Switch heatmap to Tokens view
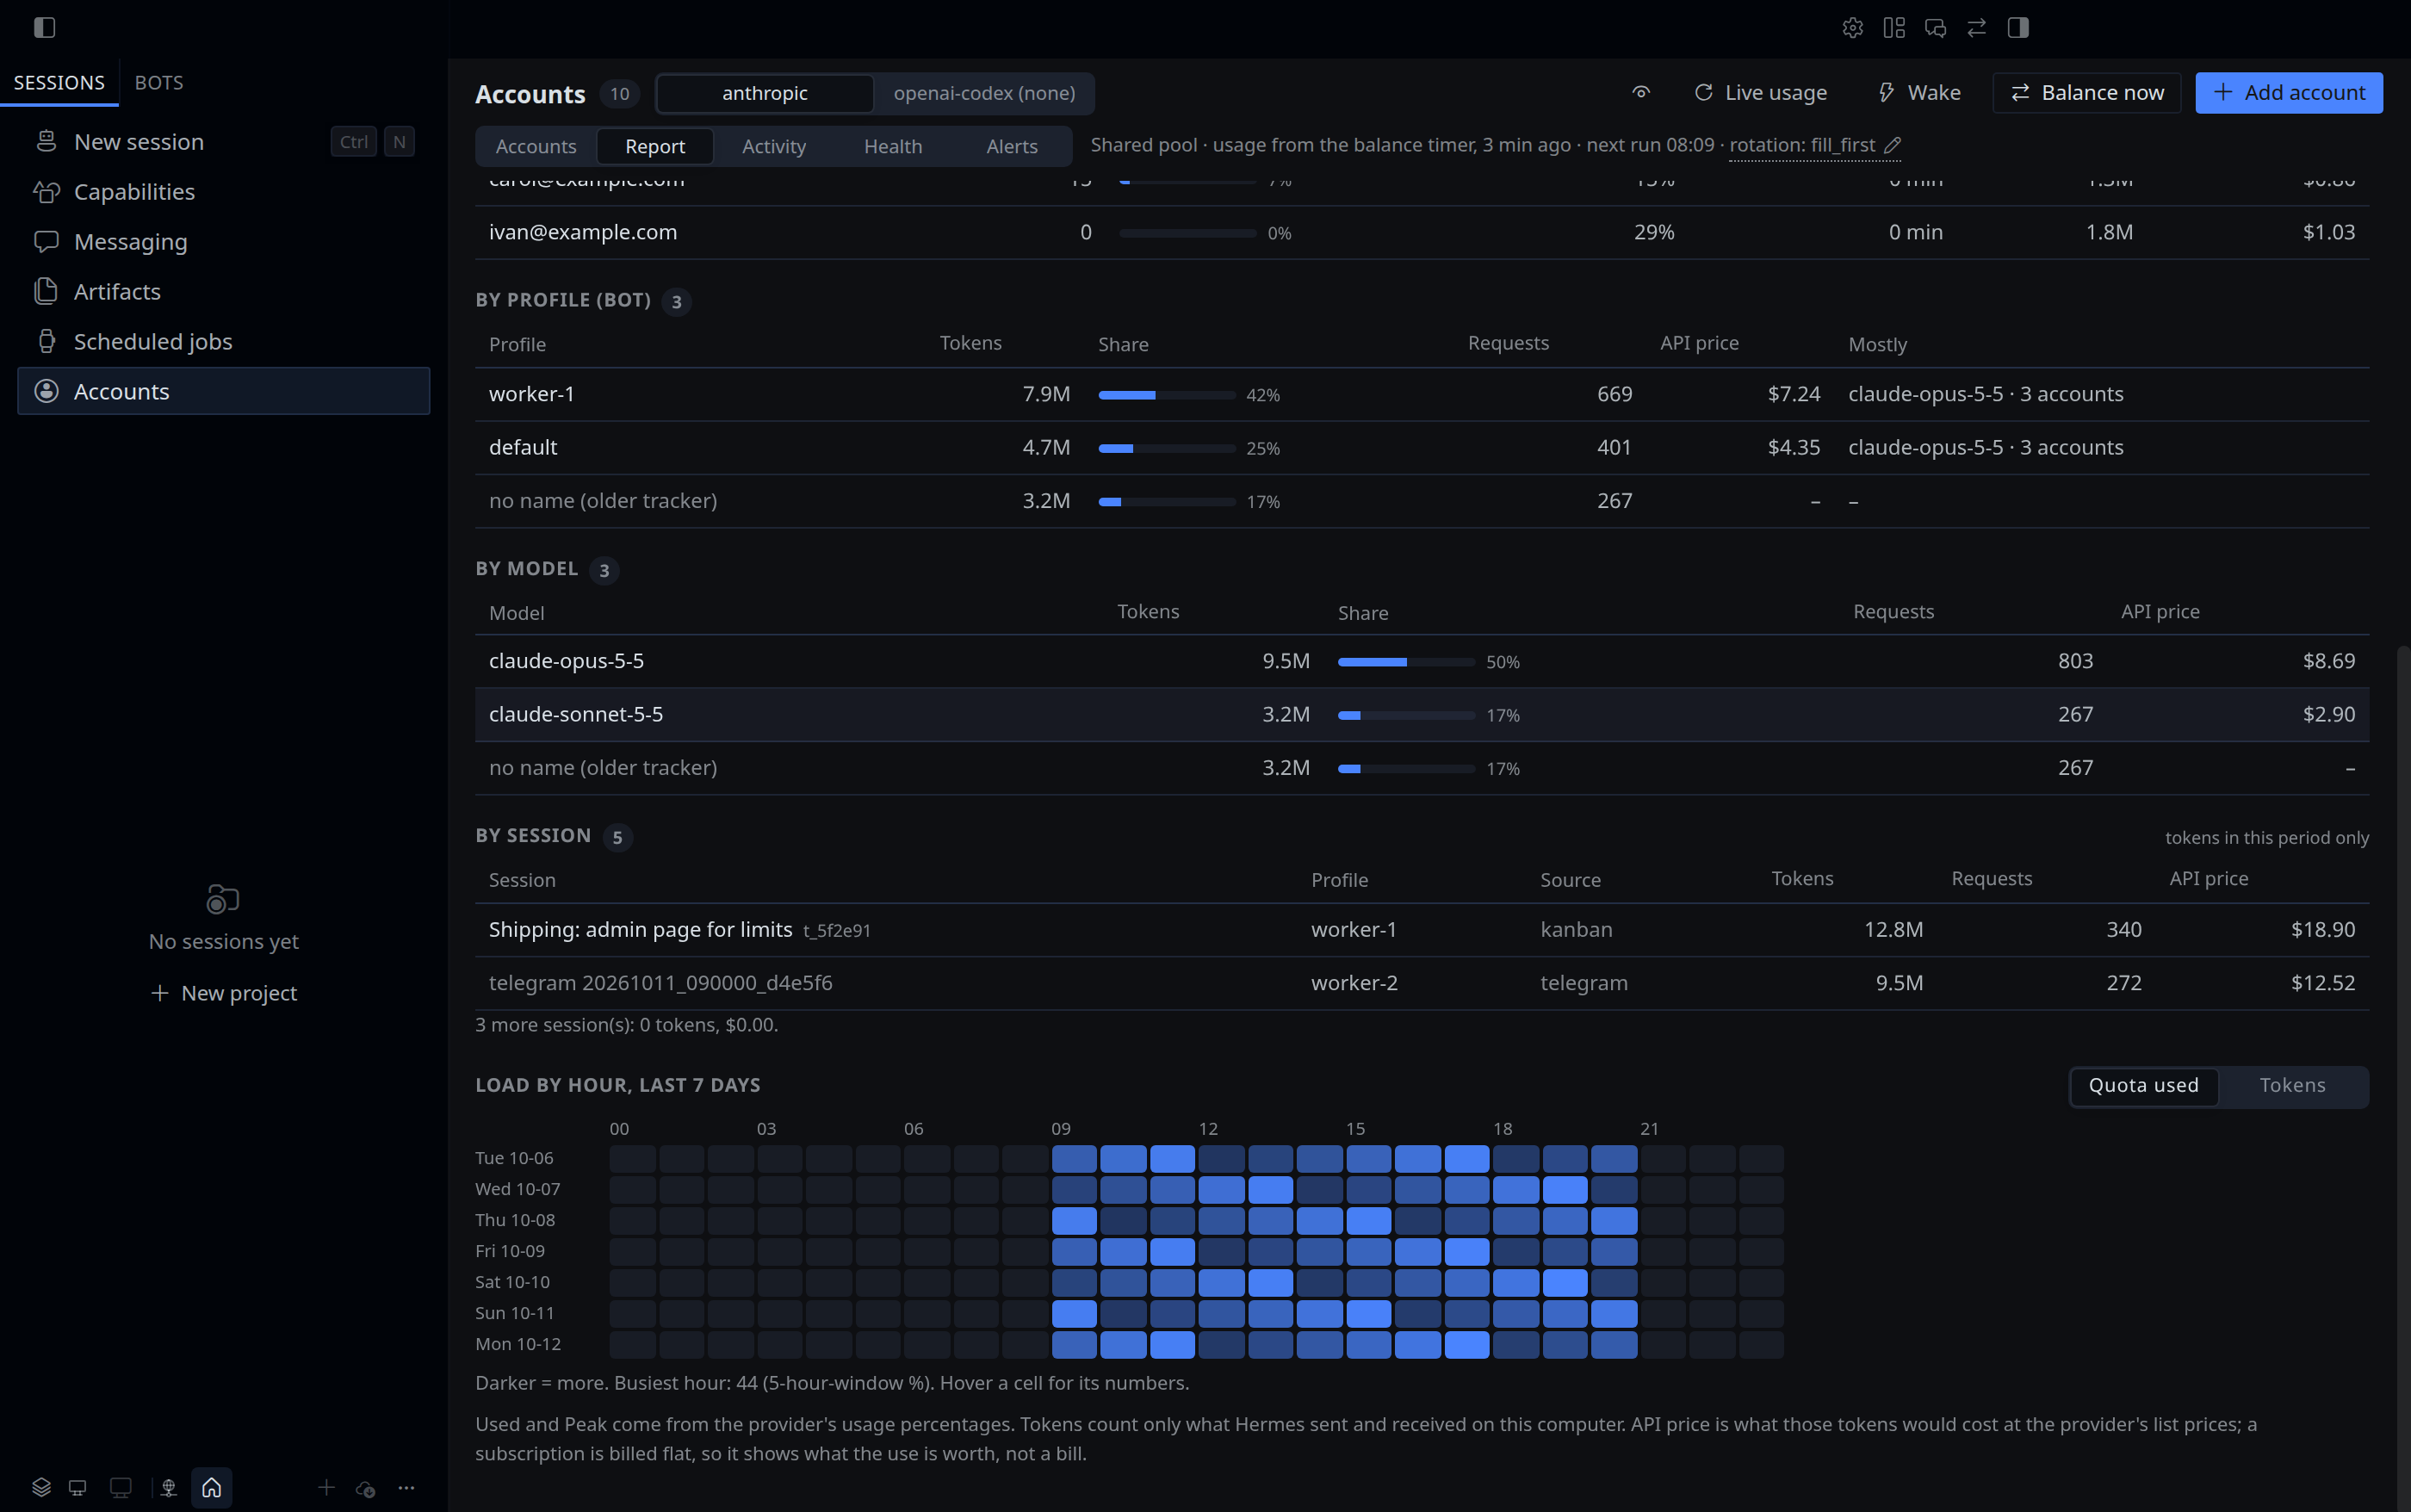Screen dimensions: 2411x1512 click(x=2292, y=1085)
